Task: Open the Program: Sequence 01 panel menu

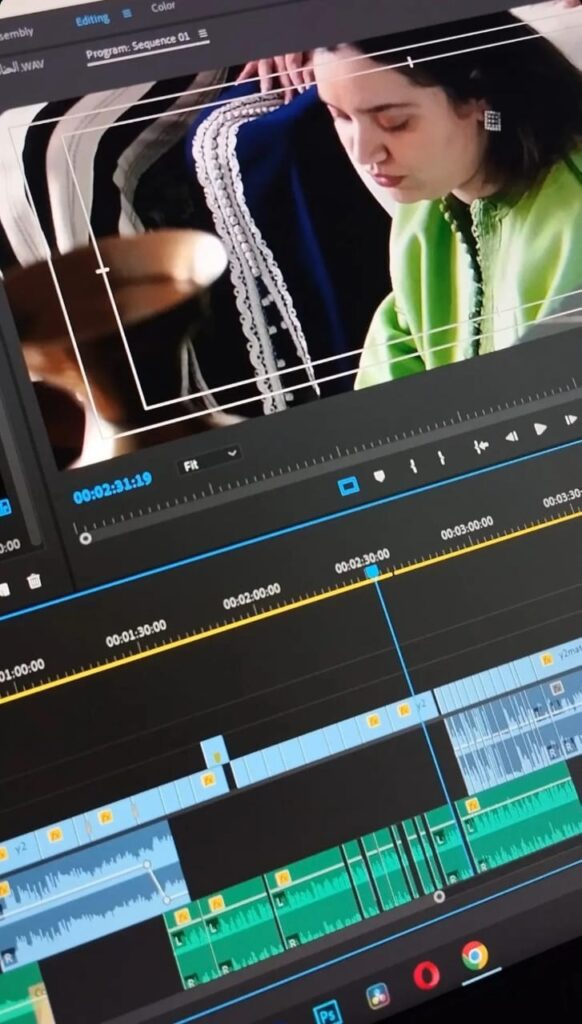Action: 202,34
